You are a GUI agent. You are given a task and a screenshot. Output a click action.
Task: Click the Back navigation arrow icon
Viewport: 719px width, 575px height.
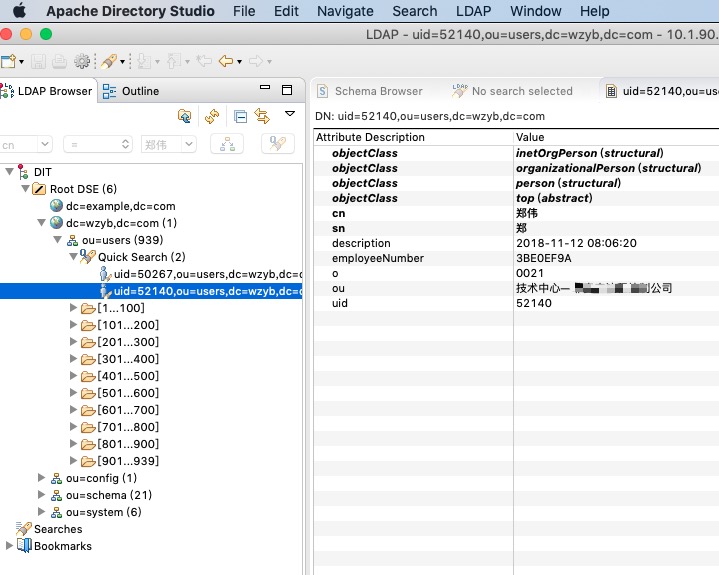226,61
